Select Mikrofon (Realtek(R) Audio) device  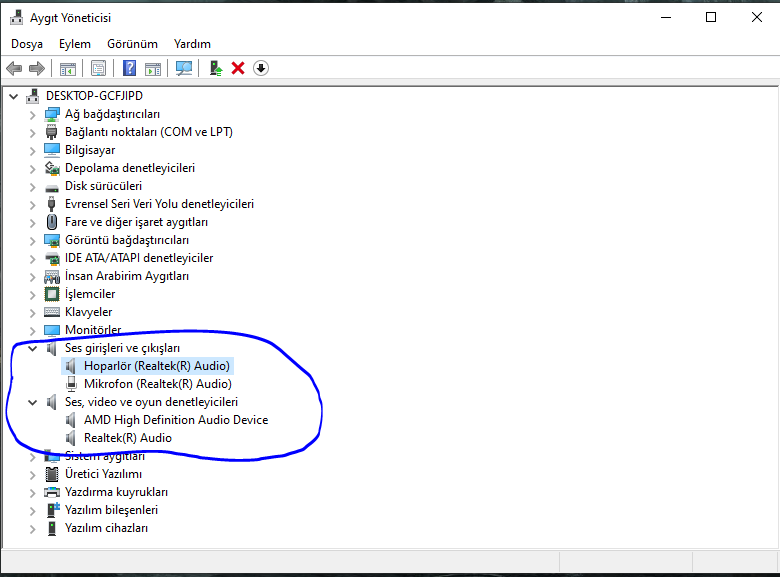point(158,384)
